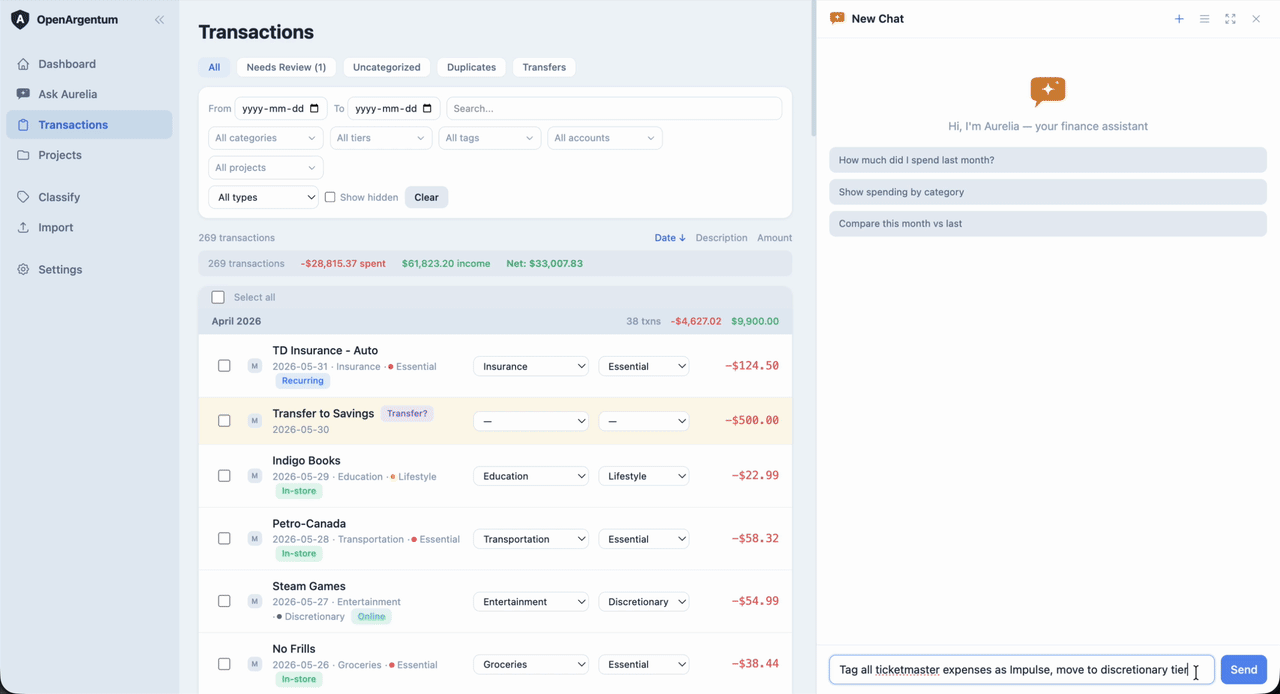Click the M badge on No Frills row

pos(254,664)
